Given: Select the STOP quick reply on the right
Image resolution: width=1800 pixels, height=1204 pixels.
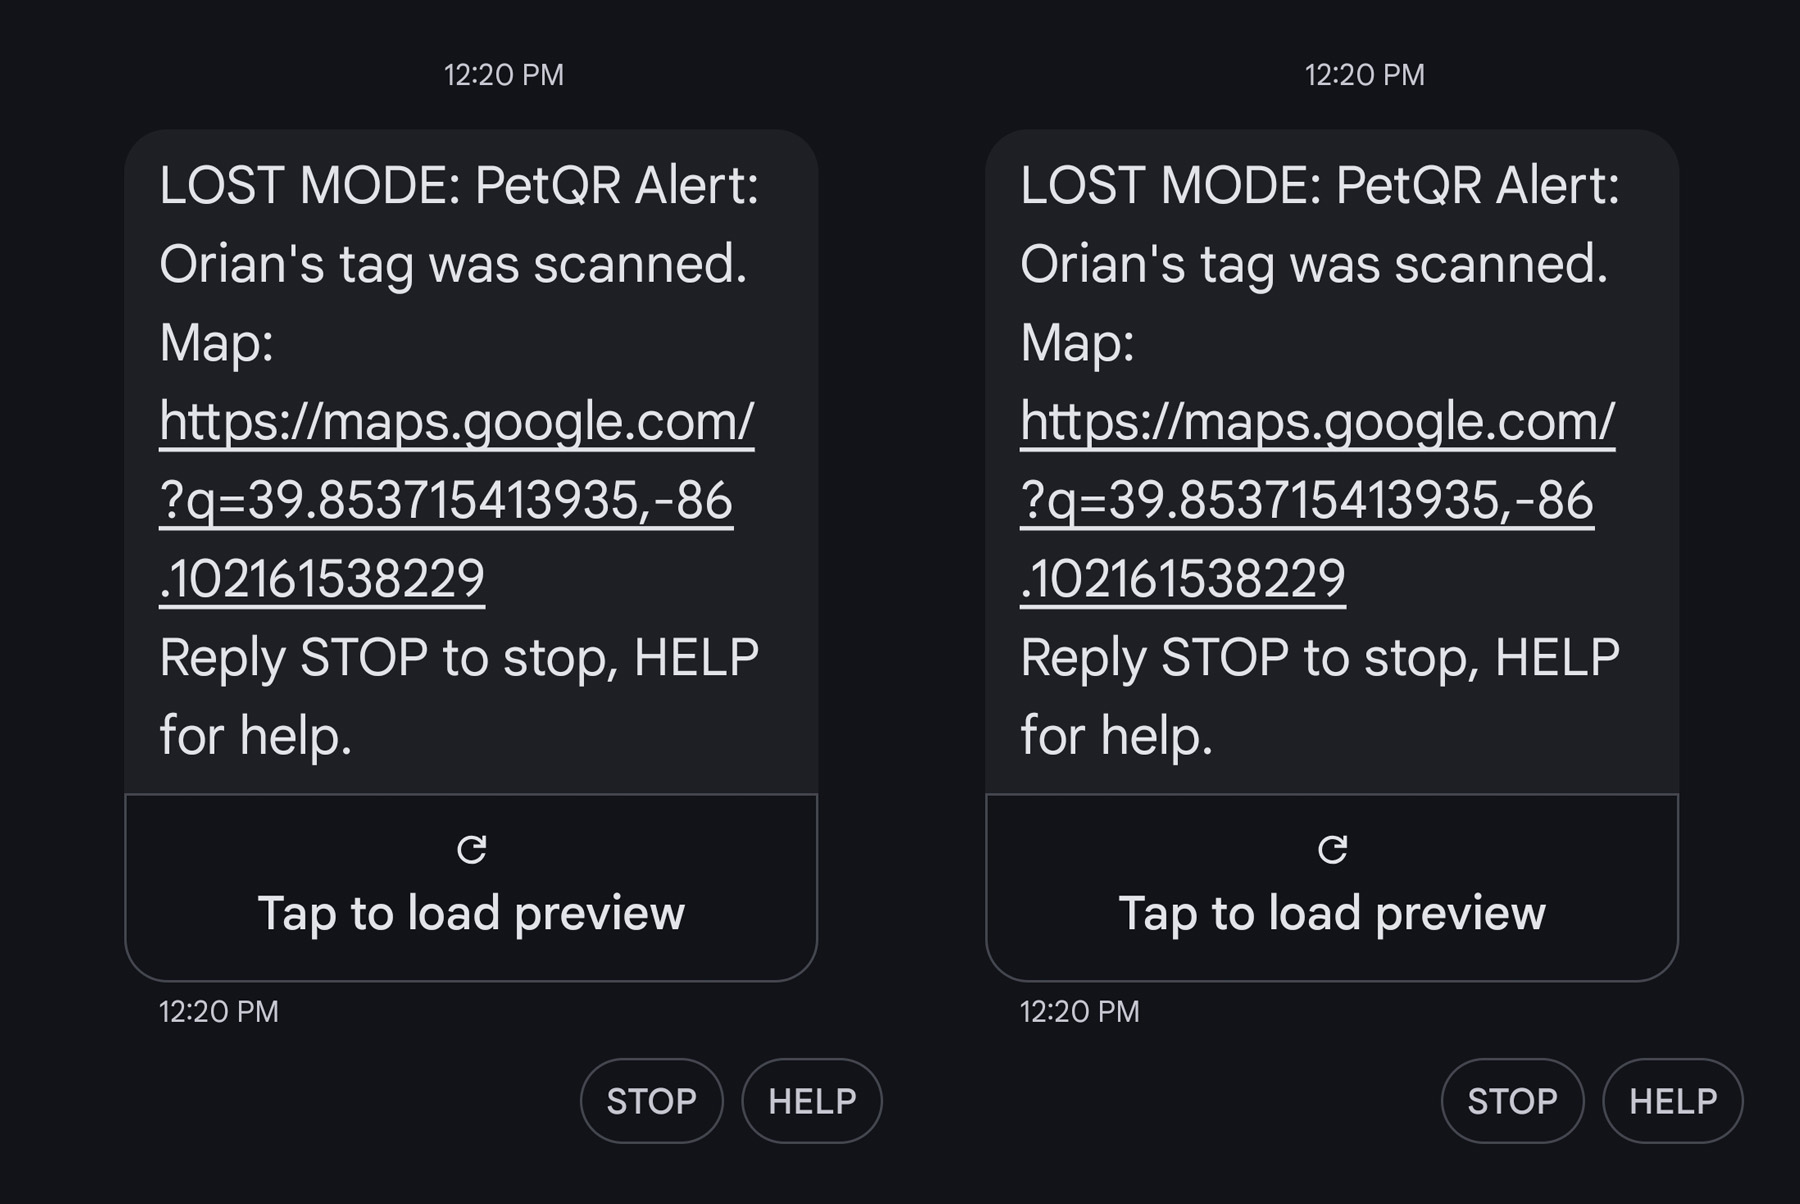Looking at the screenshot, I should (x=1512, y=1101).
